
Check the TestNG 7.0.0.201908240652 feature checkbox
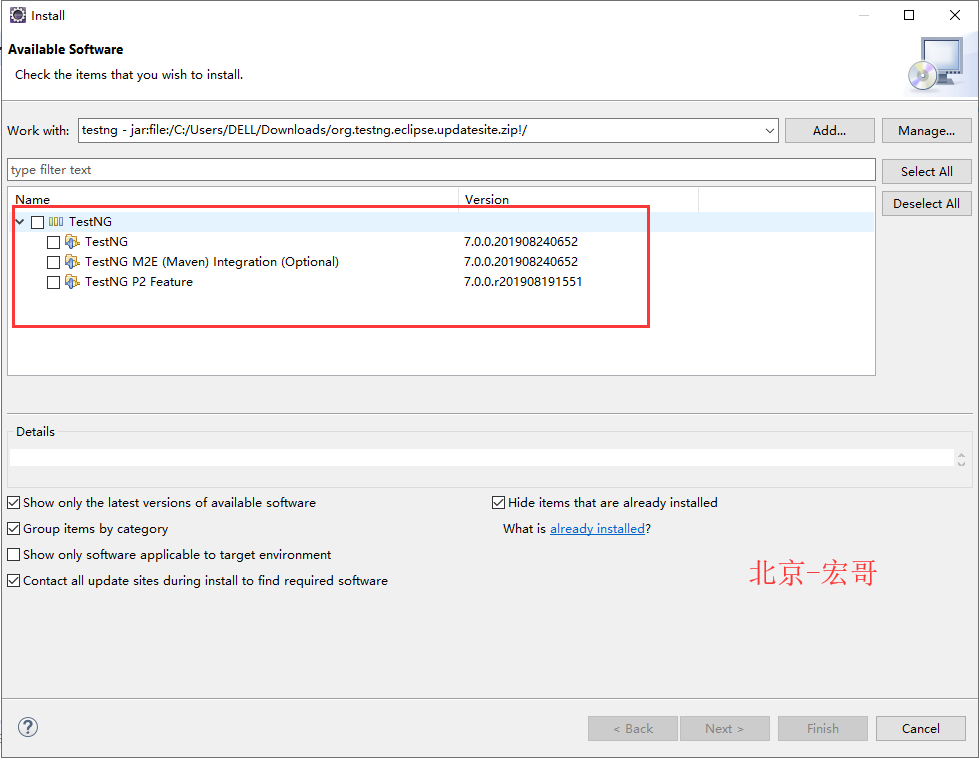pyautogui.click(x=54, y=242)
